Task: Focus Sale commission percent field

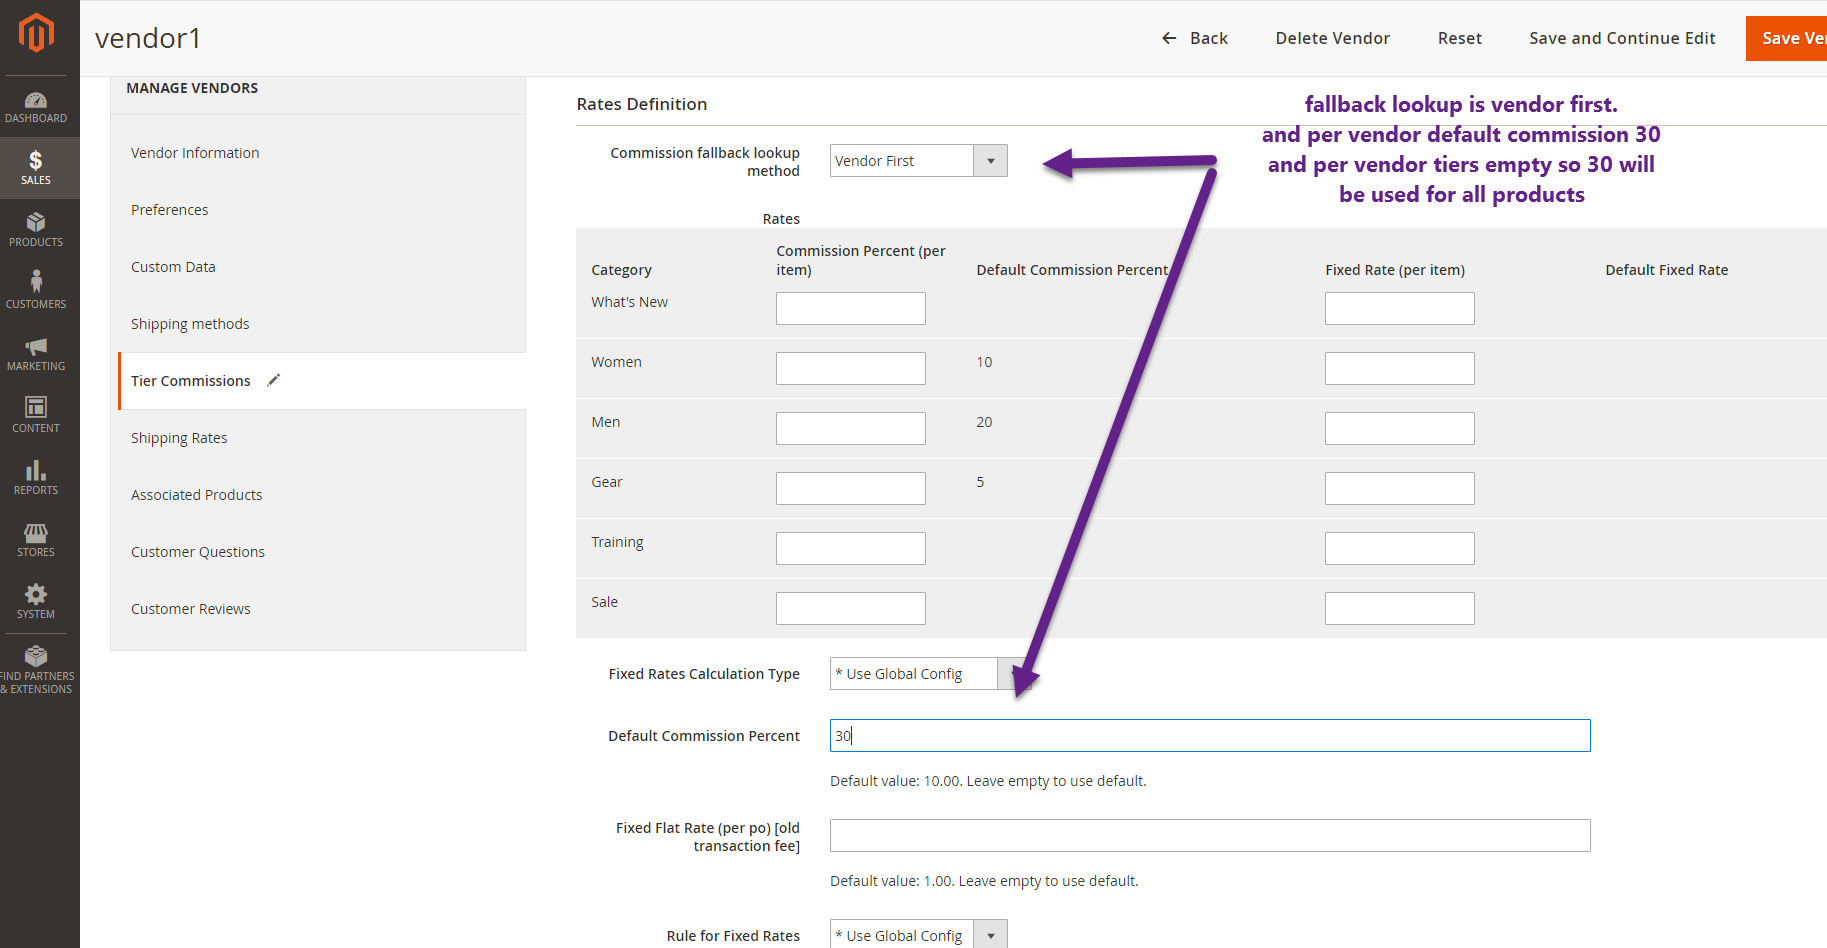Action: point(851,608)
